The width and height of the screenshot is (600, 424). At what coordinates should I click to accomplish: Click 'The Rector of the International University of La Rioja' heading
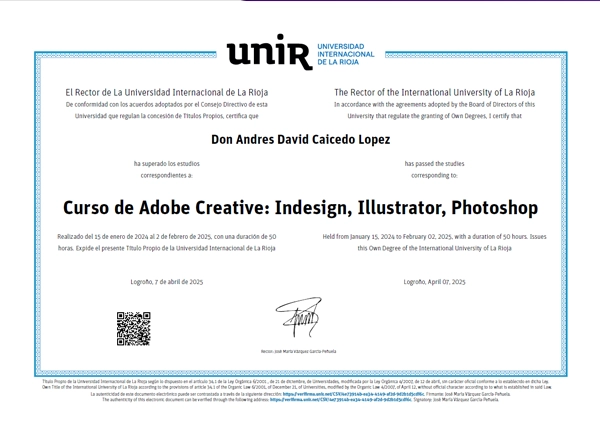pos(434,93)
